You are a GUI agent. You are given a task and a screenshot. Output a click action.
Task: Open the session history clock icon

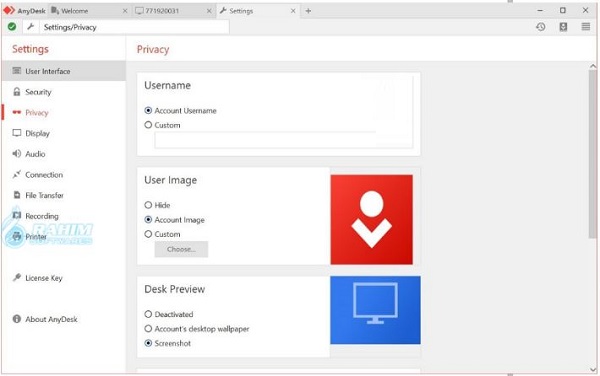coord(541,27)
